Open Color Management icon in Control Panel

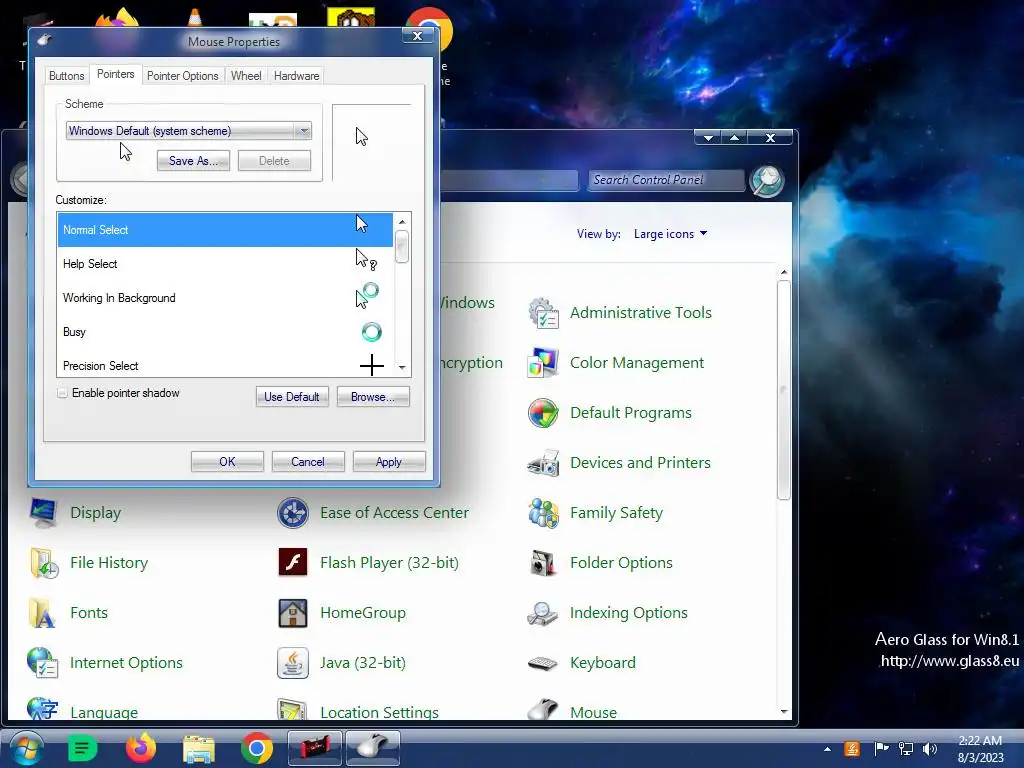(x=543, y=363)
